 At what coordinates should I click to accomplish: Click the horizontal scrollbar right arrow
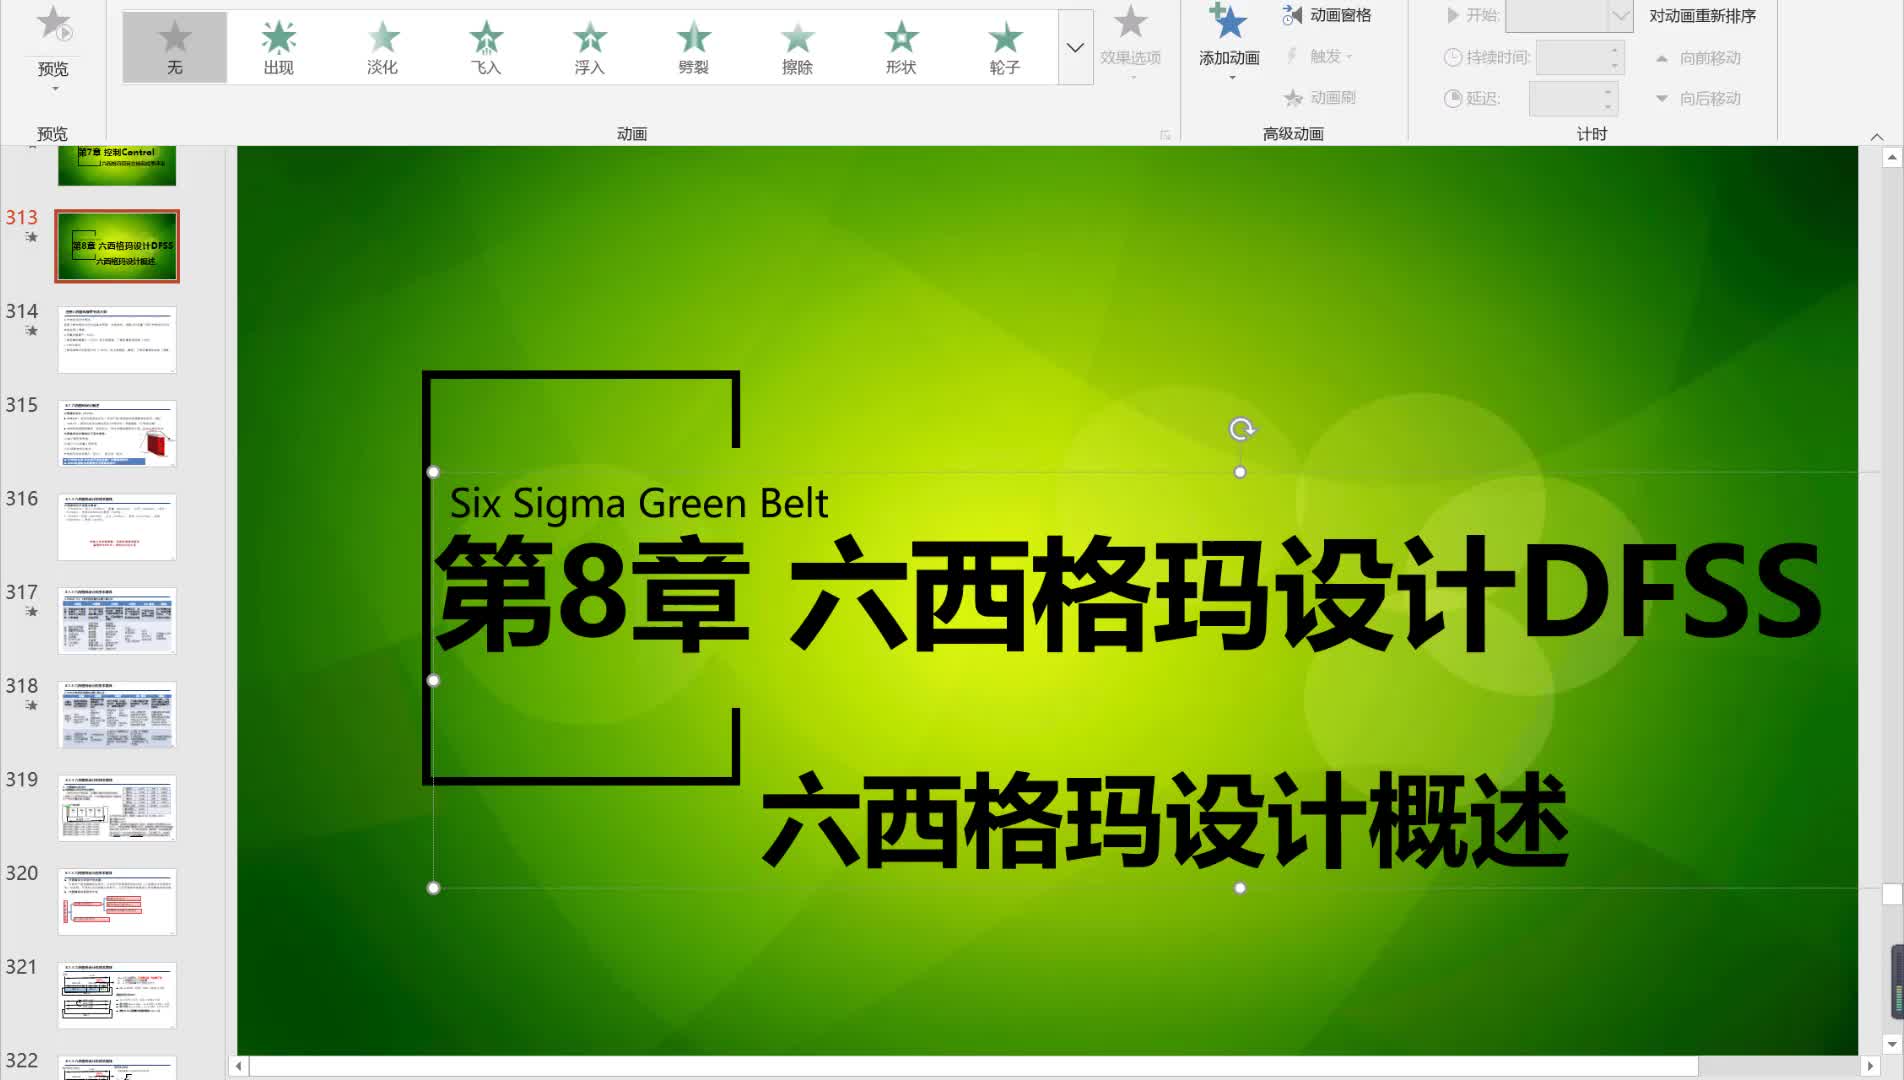[x=1870, y=1067]
